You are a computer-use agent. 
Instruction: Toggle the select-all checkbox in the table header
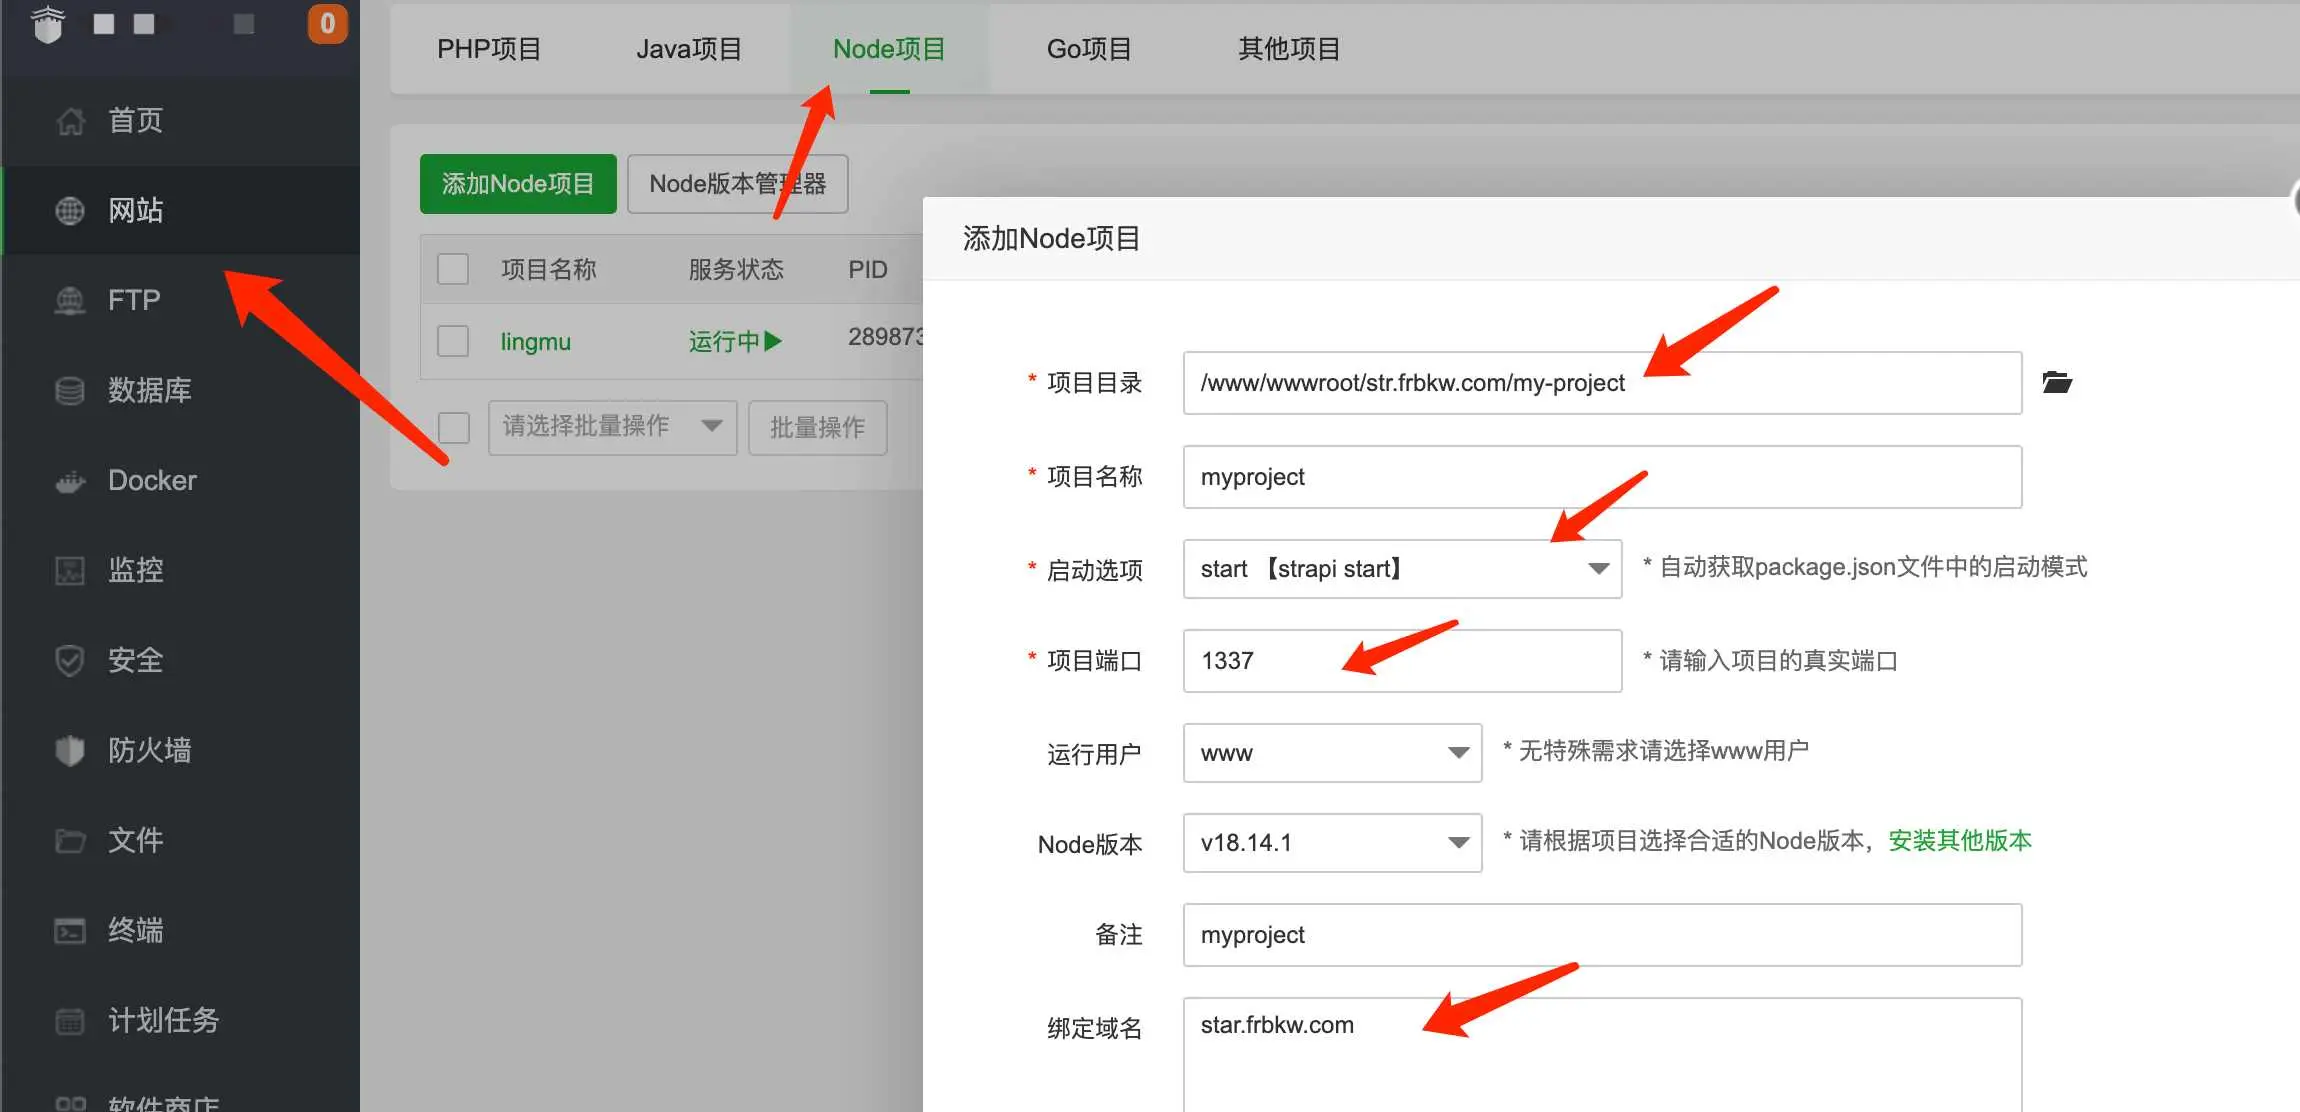pyautogui.click(x=453, y=269)
